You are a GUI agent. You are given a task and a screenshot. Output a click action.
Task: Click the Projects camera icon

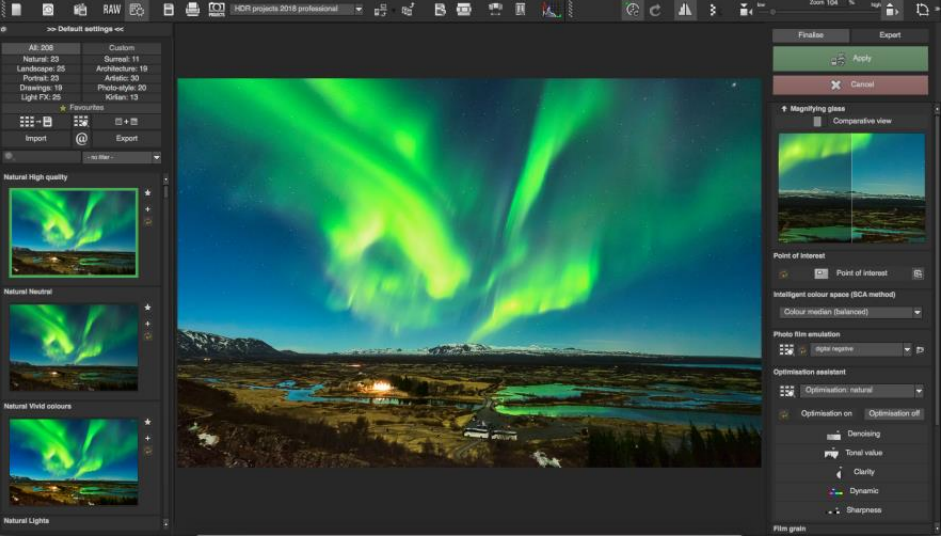(216, 9)
